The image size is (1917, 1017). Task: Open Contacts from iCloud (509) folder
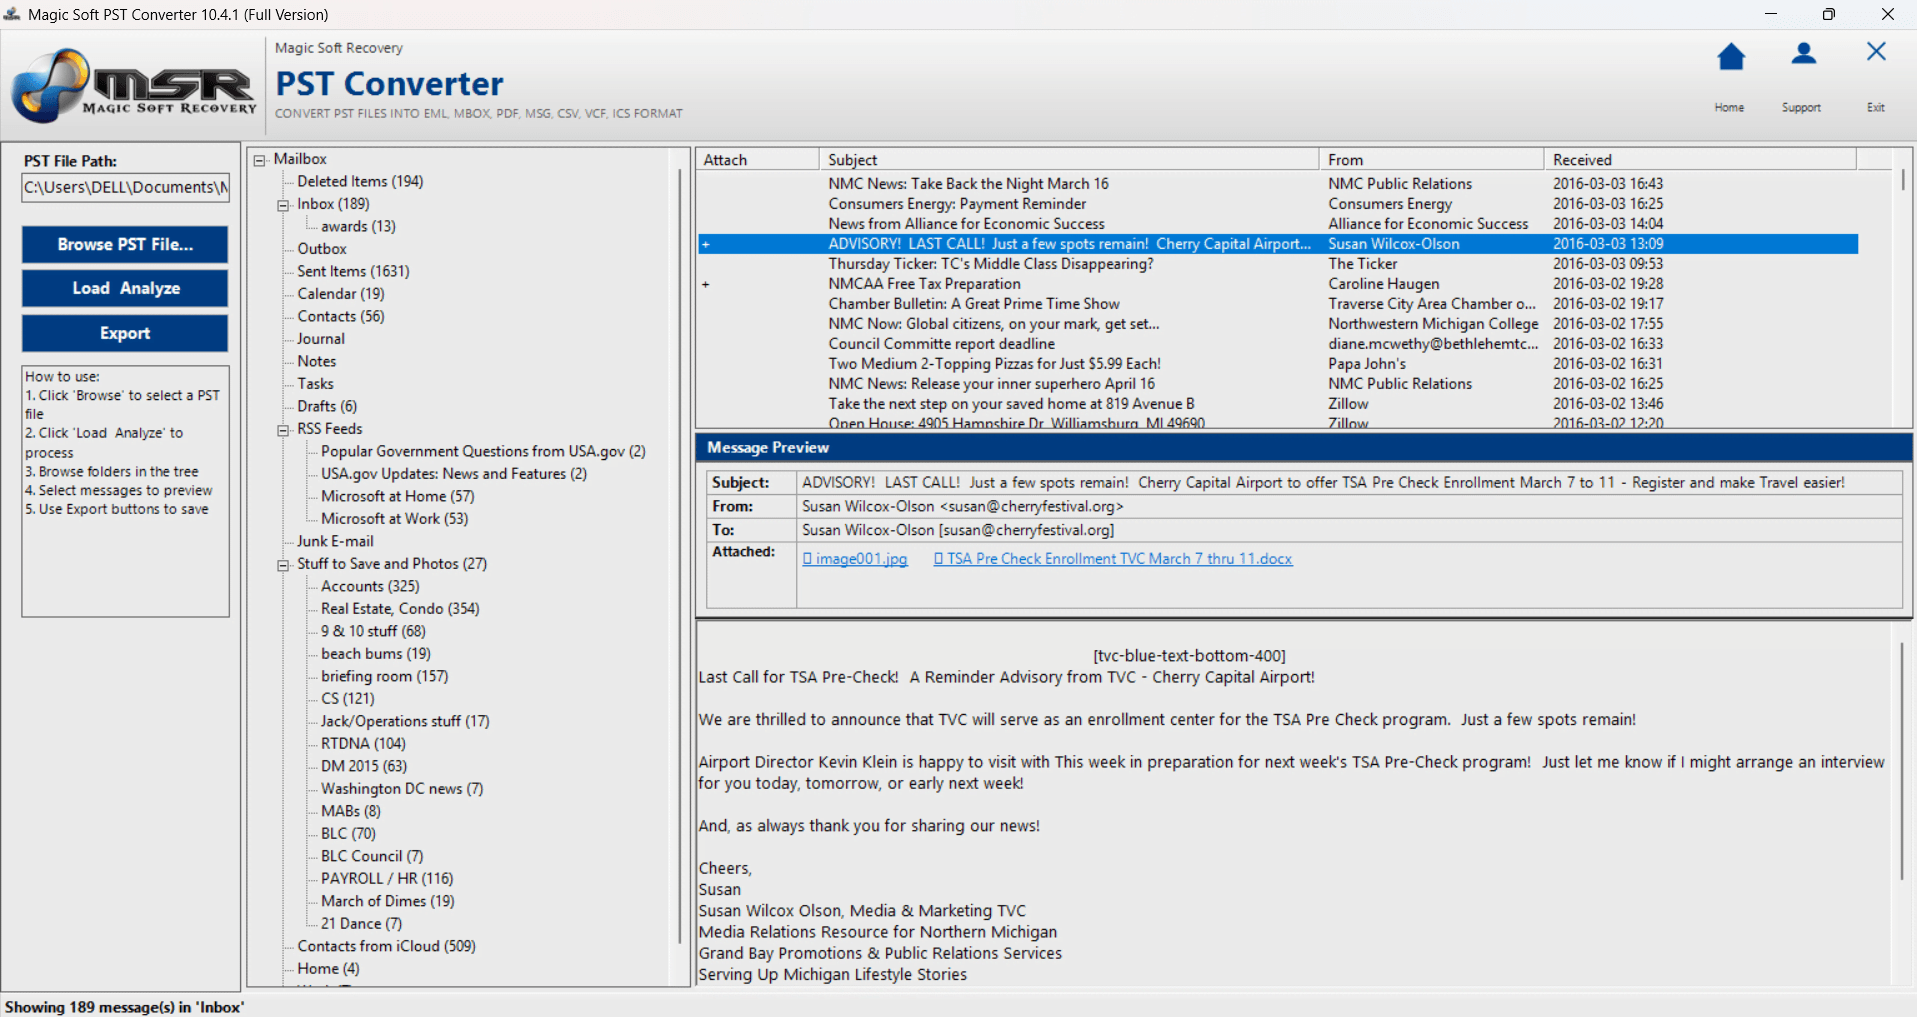[x=386, y=946]
